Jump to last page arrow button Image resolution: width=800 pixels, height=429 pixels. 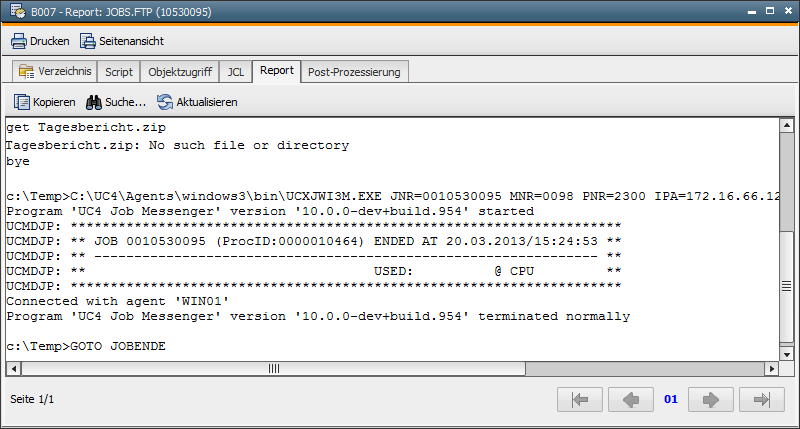pos(762,399)
